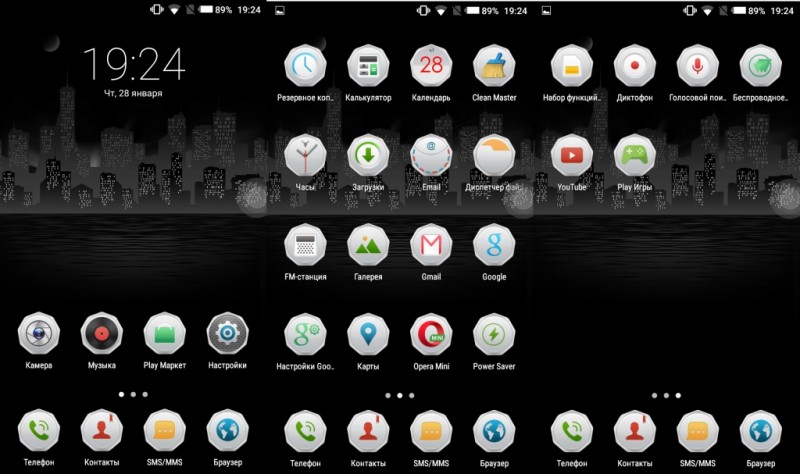
Task: Tap page indicator dots on clock screen
Action: (x=133, y=394)
